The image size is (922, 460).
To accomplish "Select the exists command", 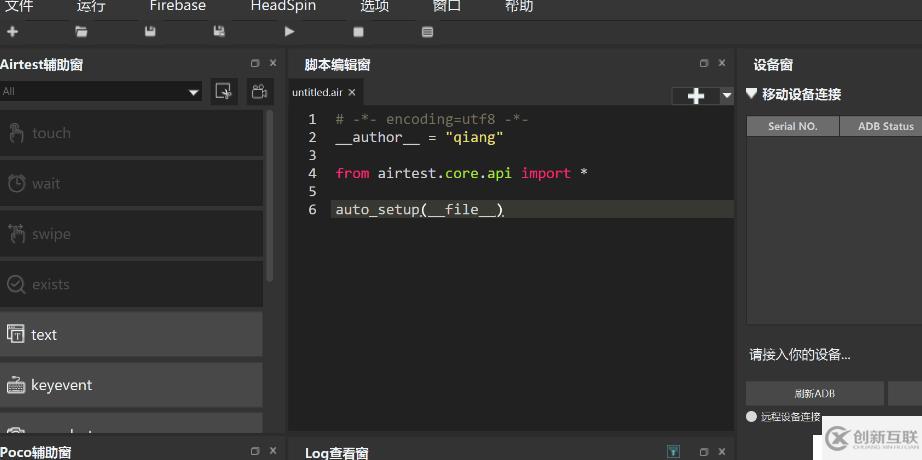I will click(x=131, y=284).
